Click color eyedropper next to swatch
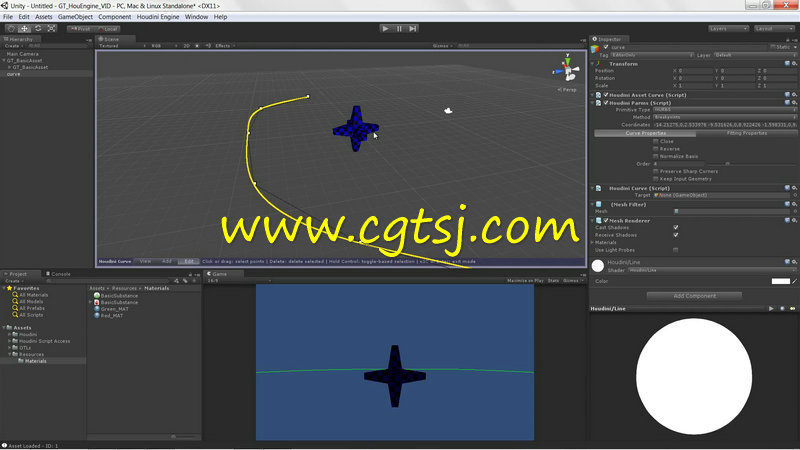Screen dimensions: 800x450 coord(794,281)
